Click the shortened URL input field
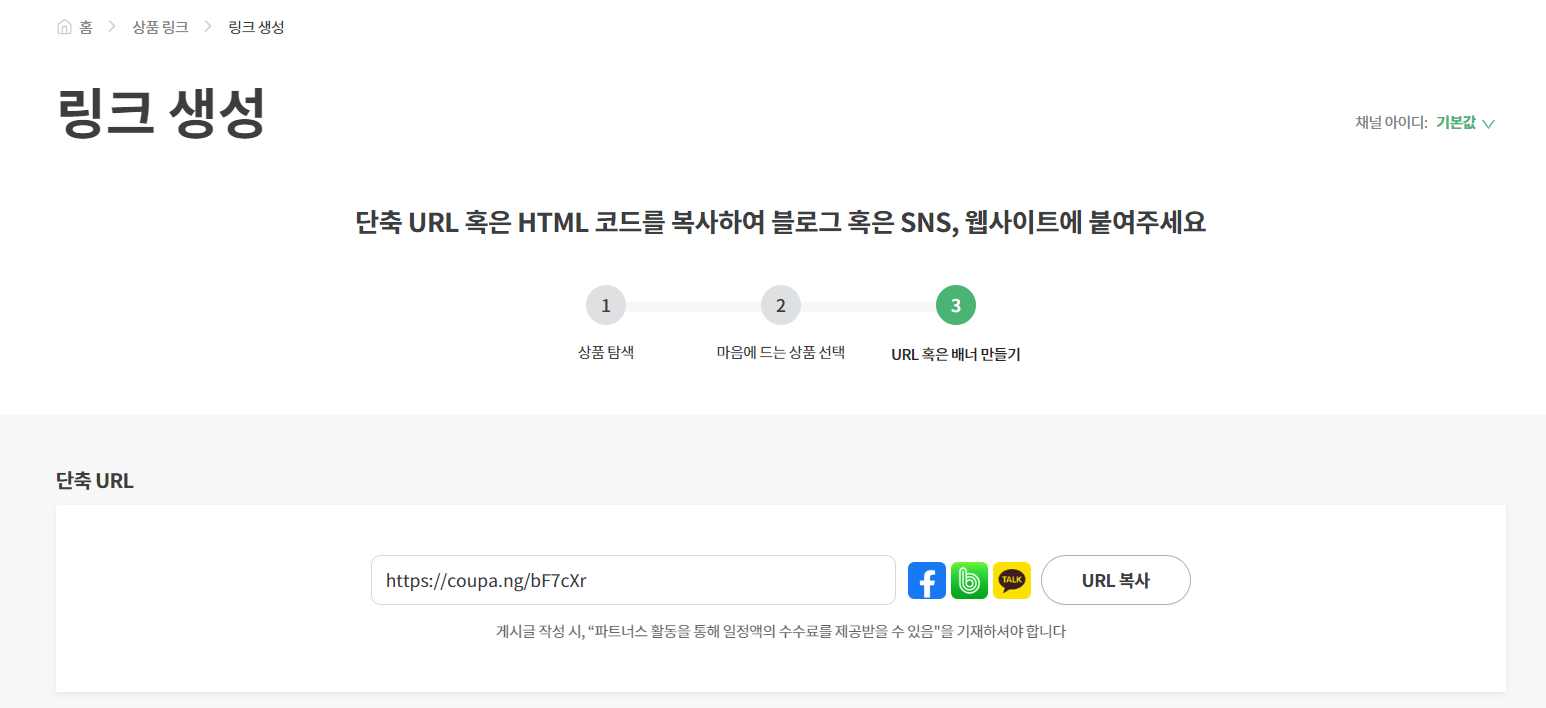The image size is (1546, 708). tap(633, 580)
